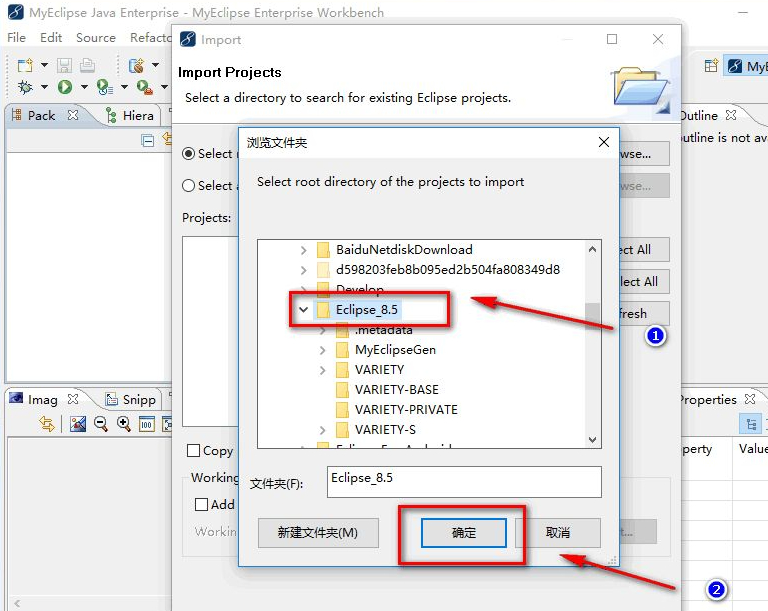The image size is (768, 611).
Task: Click the green Run button in toolbar
Action: click(x=65, y=88)
